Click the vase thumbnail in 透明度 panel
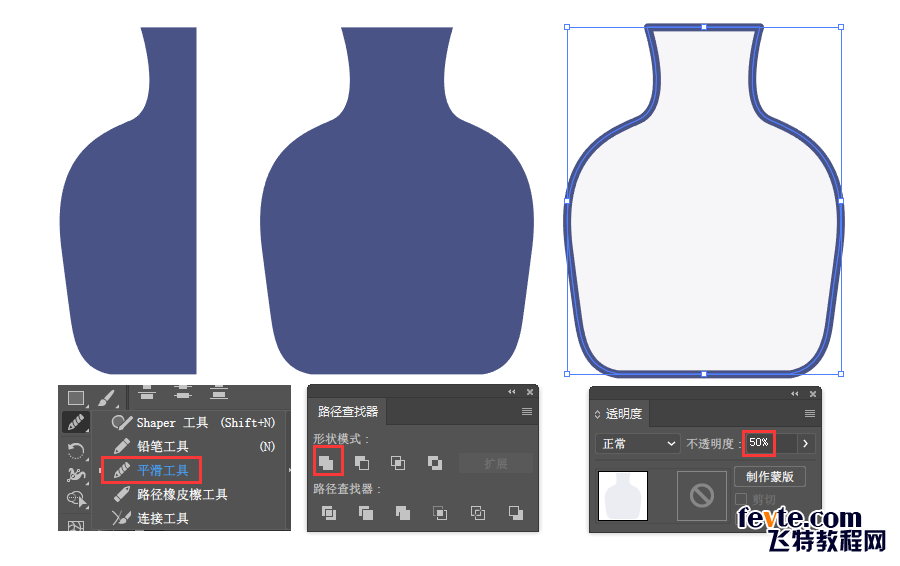900x566 pixels. [x=623, y=496]
